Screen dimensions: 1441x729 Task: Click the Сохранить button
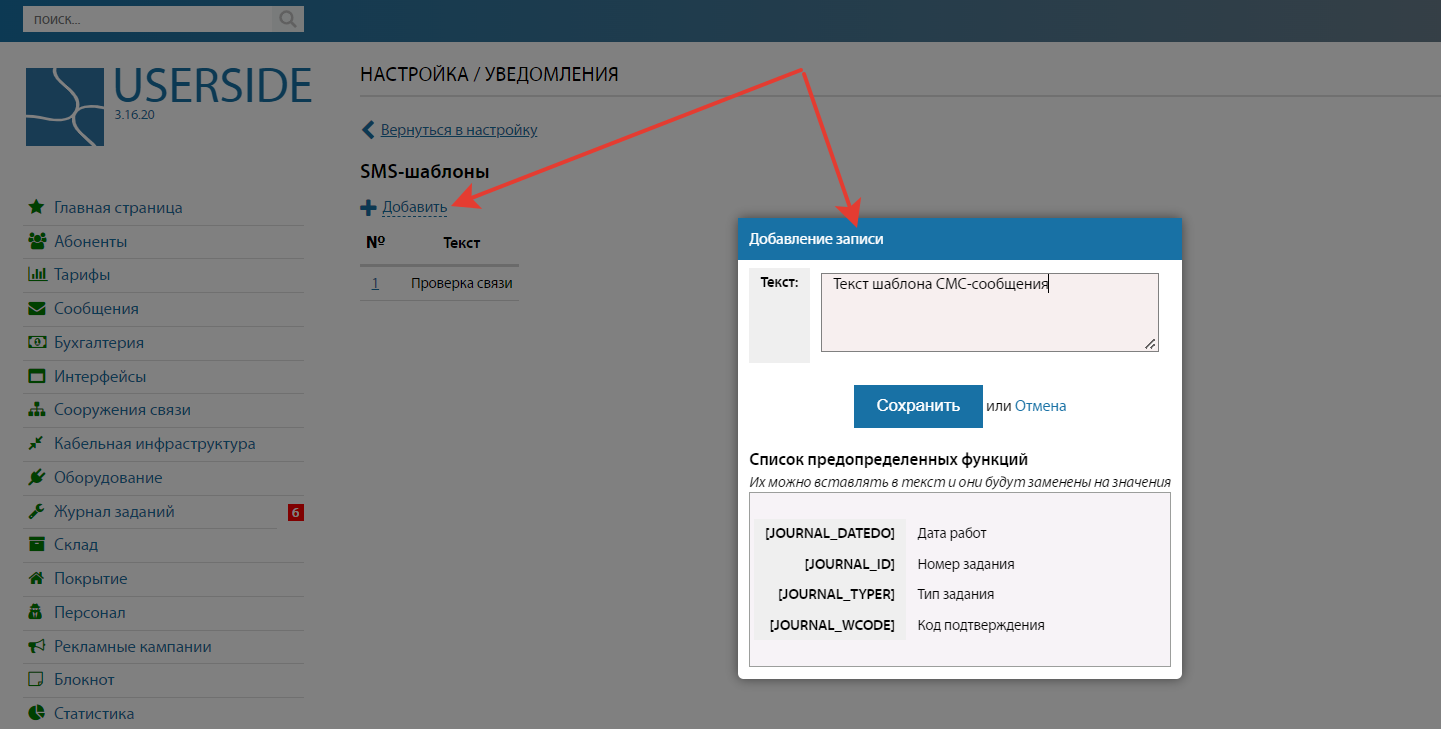point(918,406)
